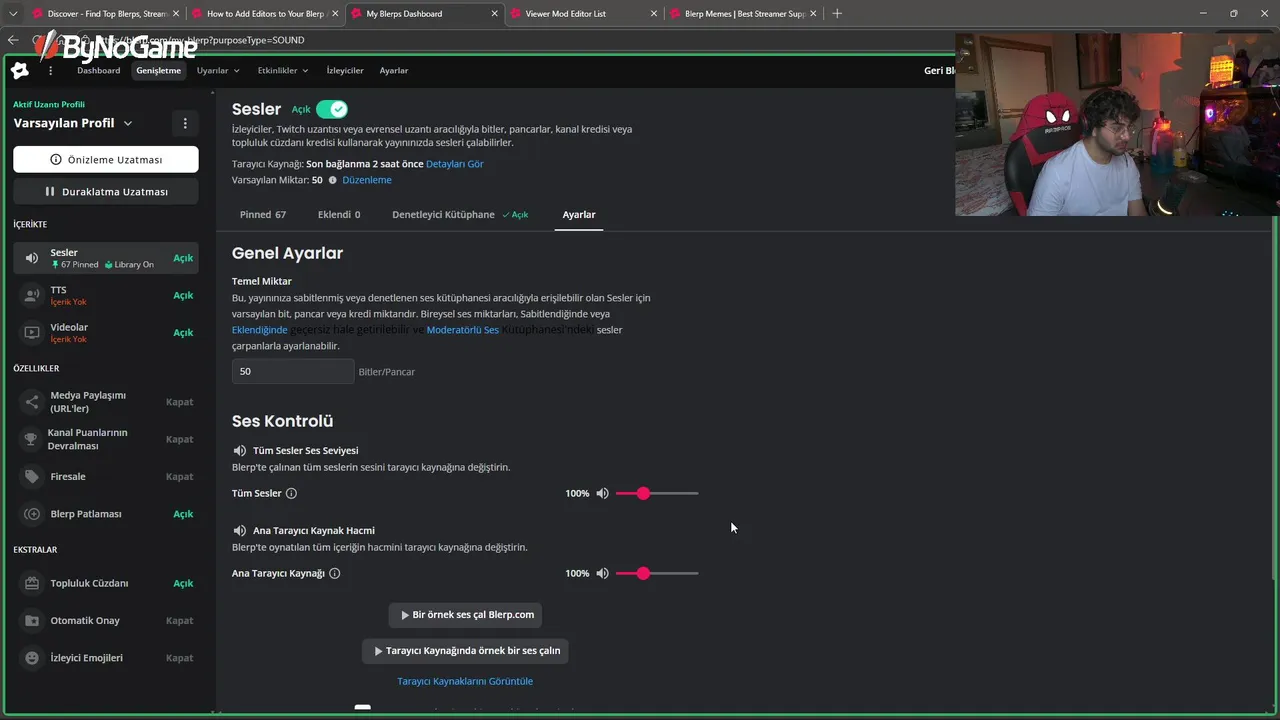Click the Otomatik Onay icon

coord(32,620)
